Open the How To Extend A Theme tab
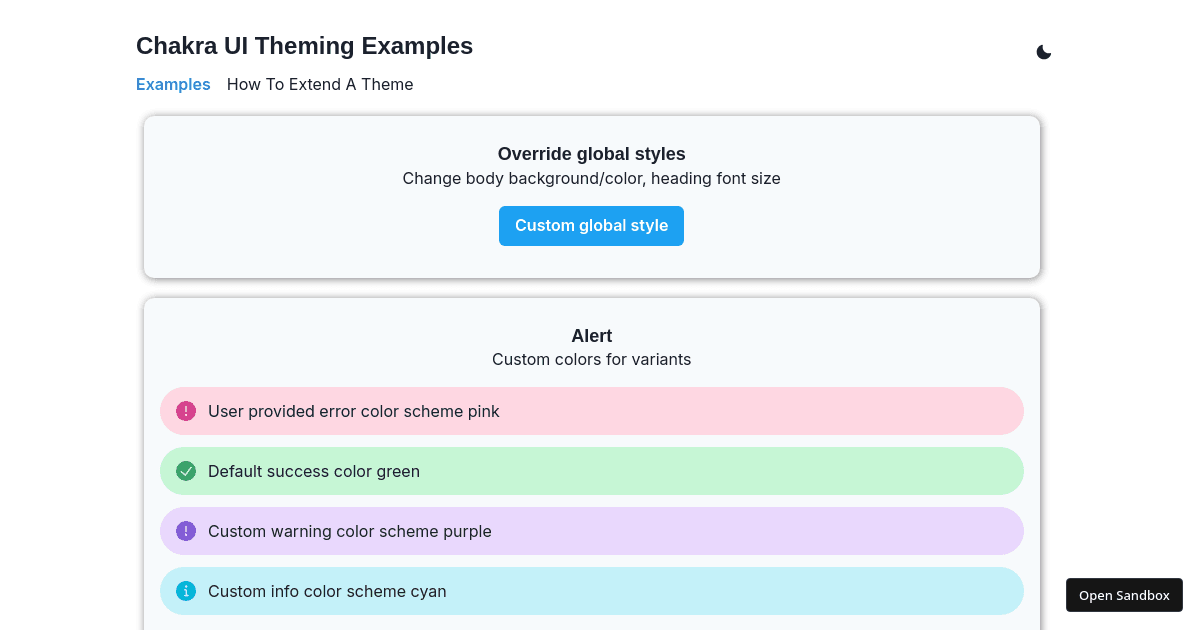The width and height of the screenshot is (1200, 630). (x=320, y=84)
